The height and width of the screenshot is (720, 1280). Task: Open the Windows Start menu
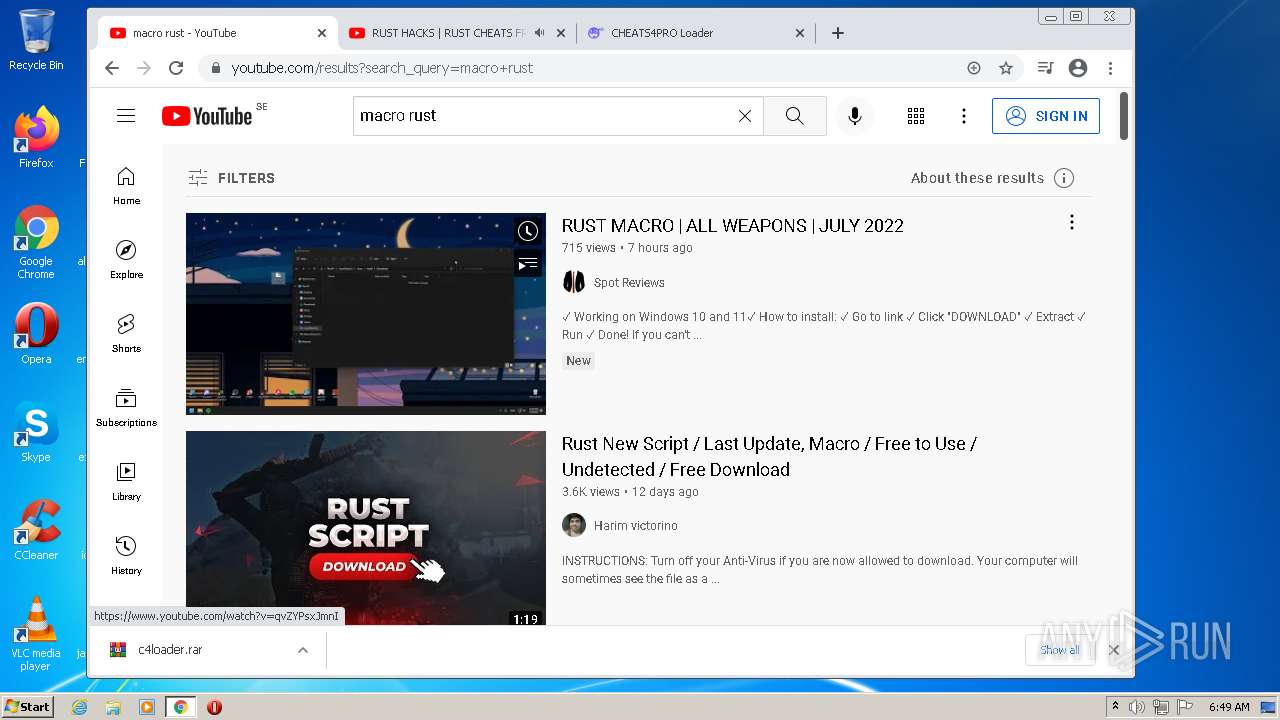coord(27,707)
